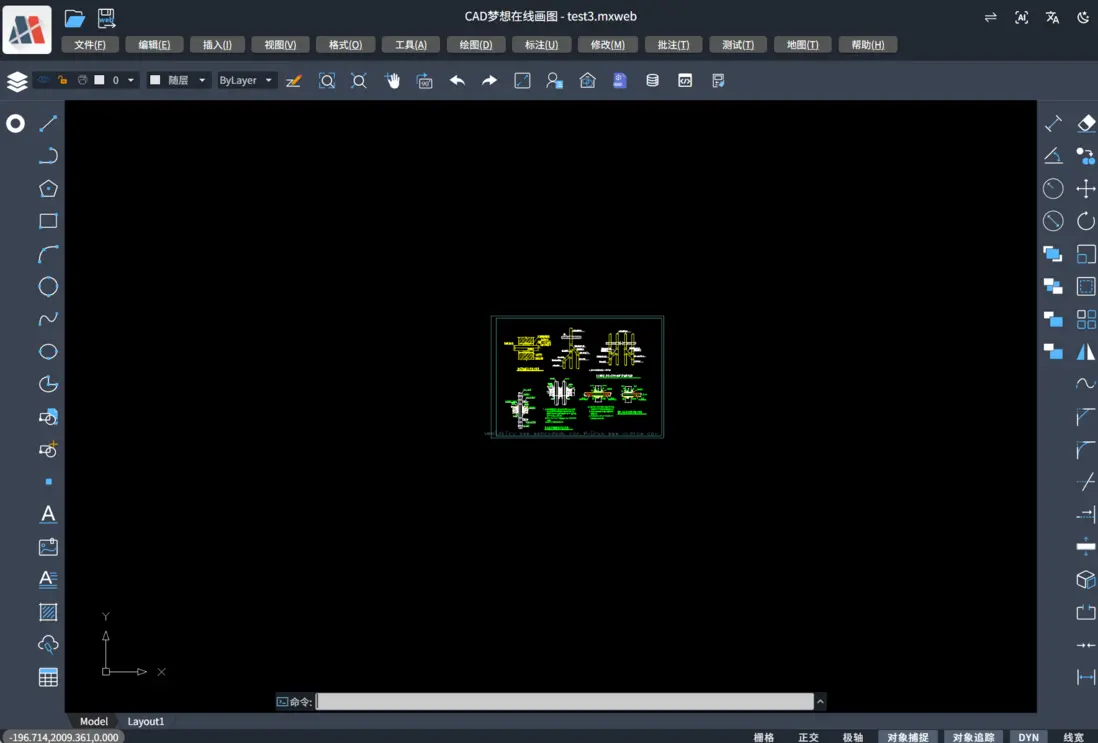Select the Eraser tool

pos(1085,124)
